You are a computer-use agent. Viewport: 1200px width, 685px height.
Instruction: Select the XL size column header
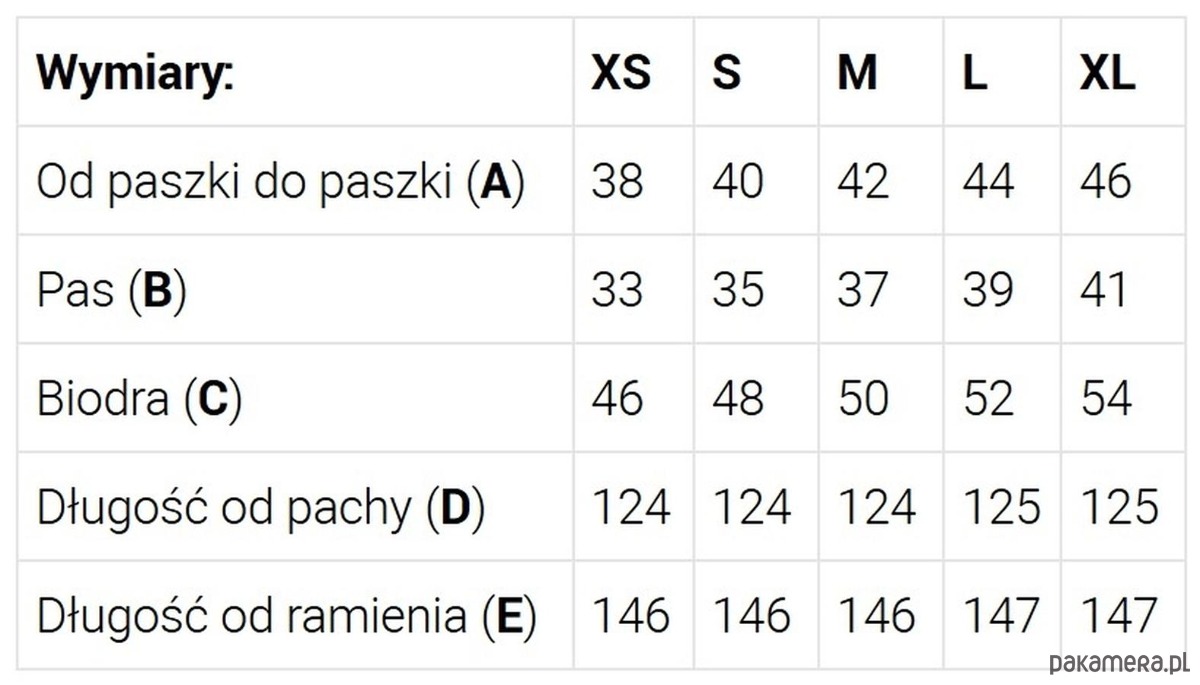coord(1107,73)
